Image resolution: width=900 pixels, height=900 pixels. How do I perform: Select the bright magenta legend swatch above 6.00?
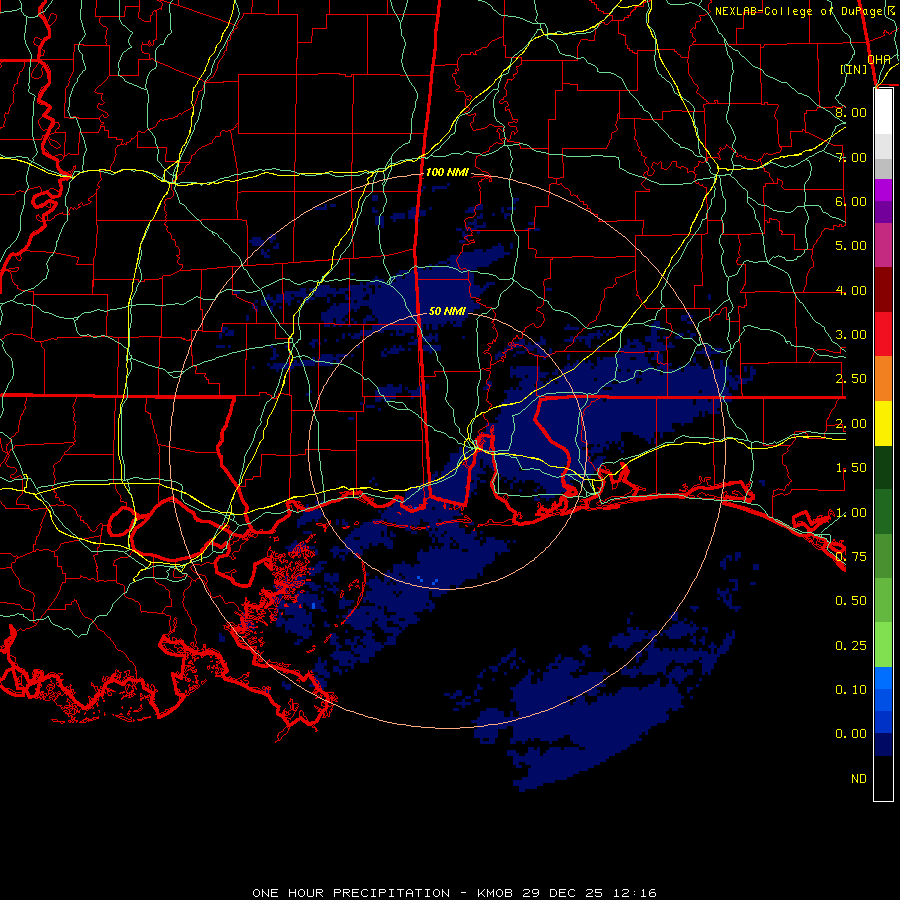coord(883,190)
